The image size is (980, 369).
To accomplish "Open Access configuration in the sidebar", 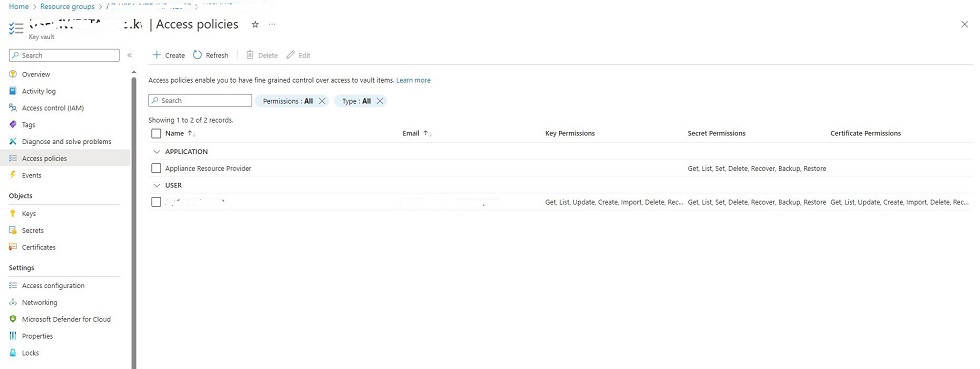I will 53,286.
